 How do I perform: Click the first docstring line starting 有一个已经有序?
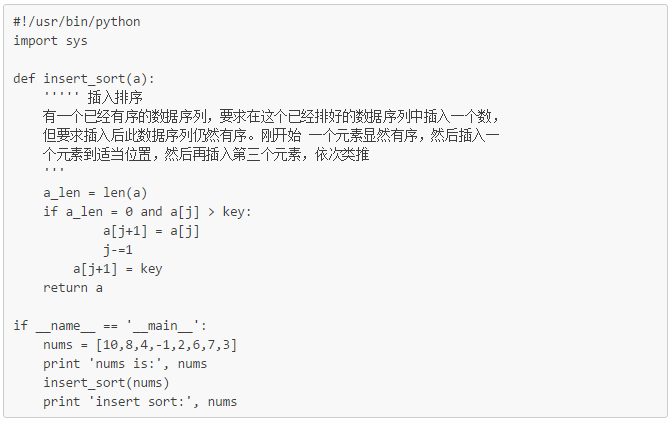pyautogui.click(x=271, y=116)
